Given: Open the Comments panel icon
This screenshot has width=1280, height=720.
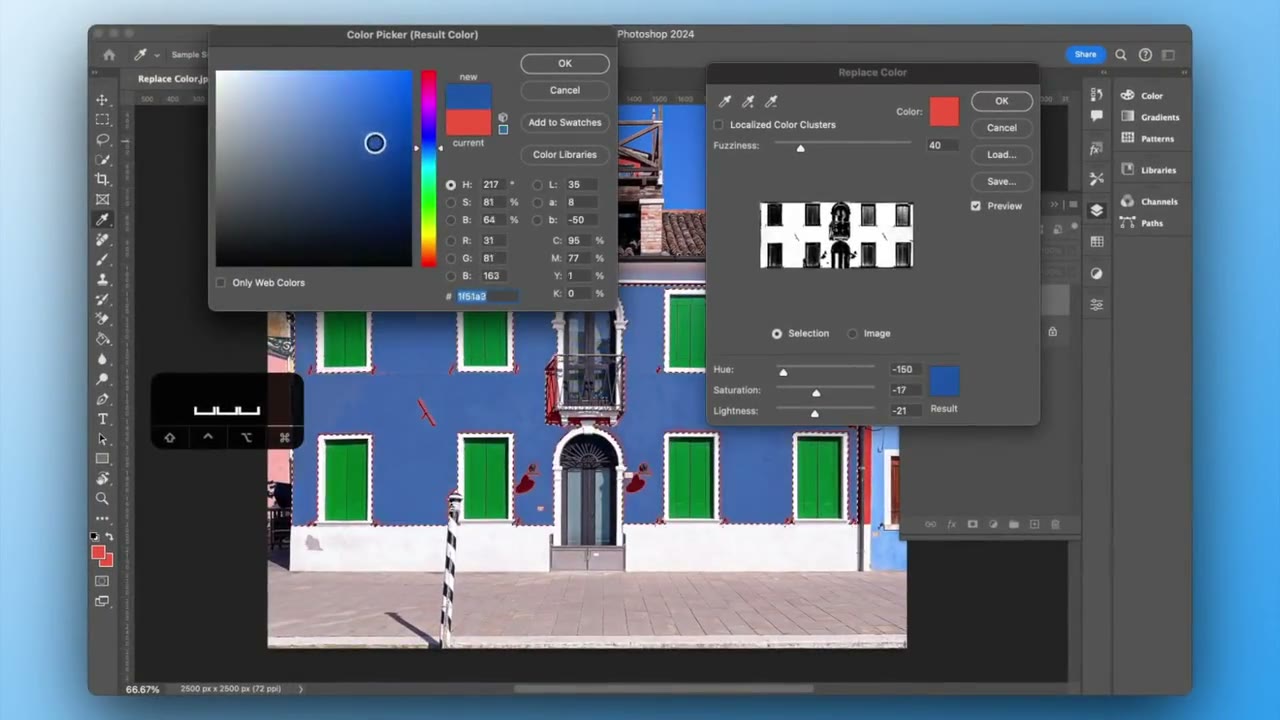Looking at the screenshot, I should coord(1097,116).
